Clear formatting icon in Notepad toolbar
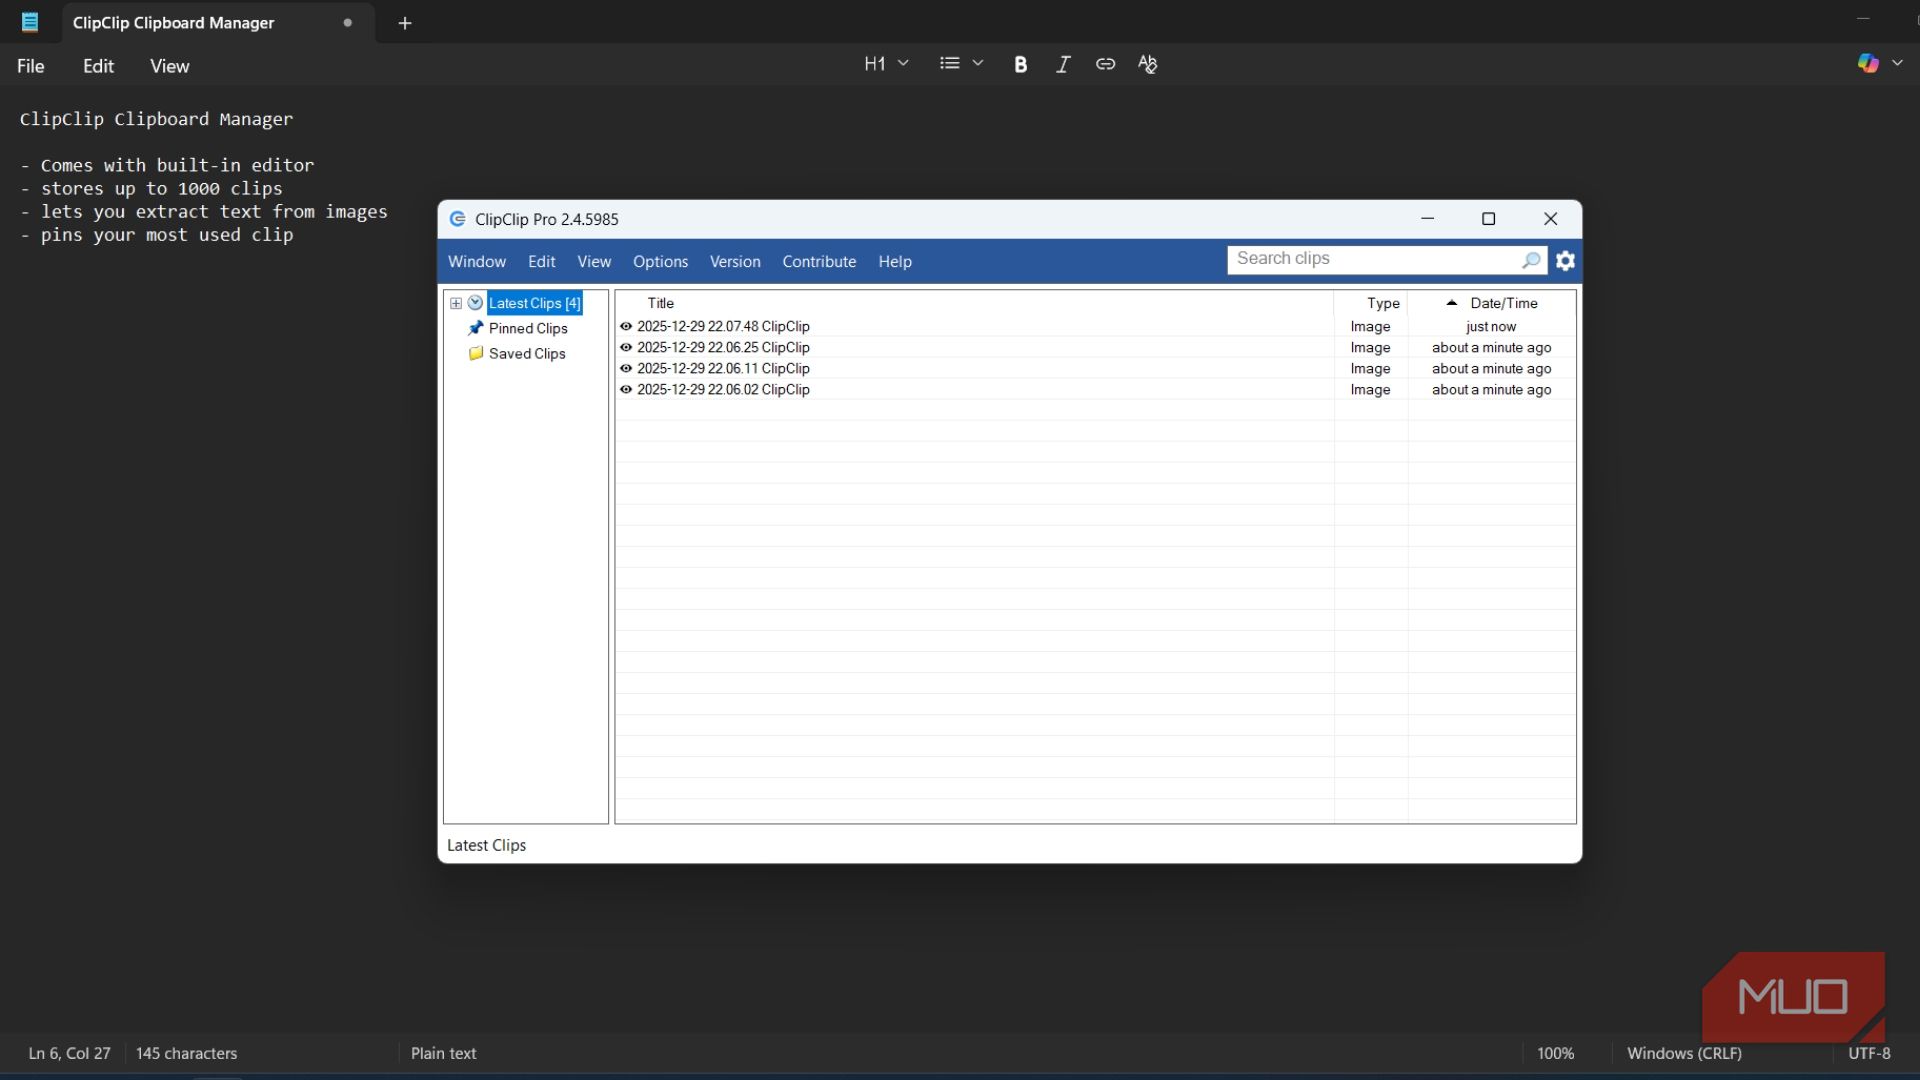This screenshot has width=1920, height=1080. tap(1147, 64)
